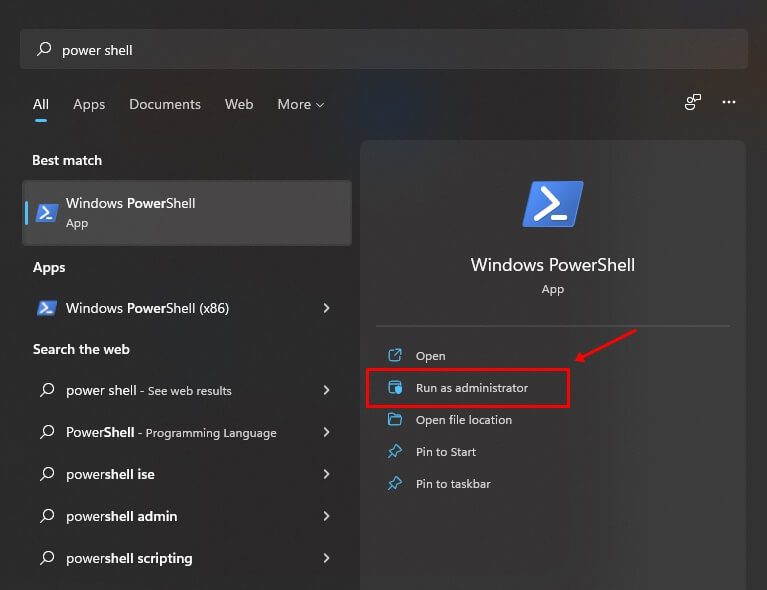Expand chevron for powershell admin suggestion
The height and width of the screenshot is (590, 767).
326,516
